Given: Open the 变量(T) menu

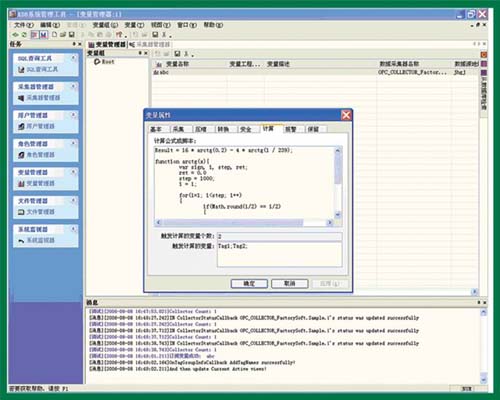Looking at the screenshot, I should point(134,25).
